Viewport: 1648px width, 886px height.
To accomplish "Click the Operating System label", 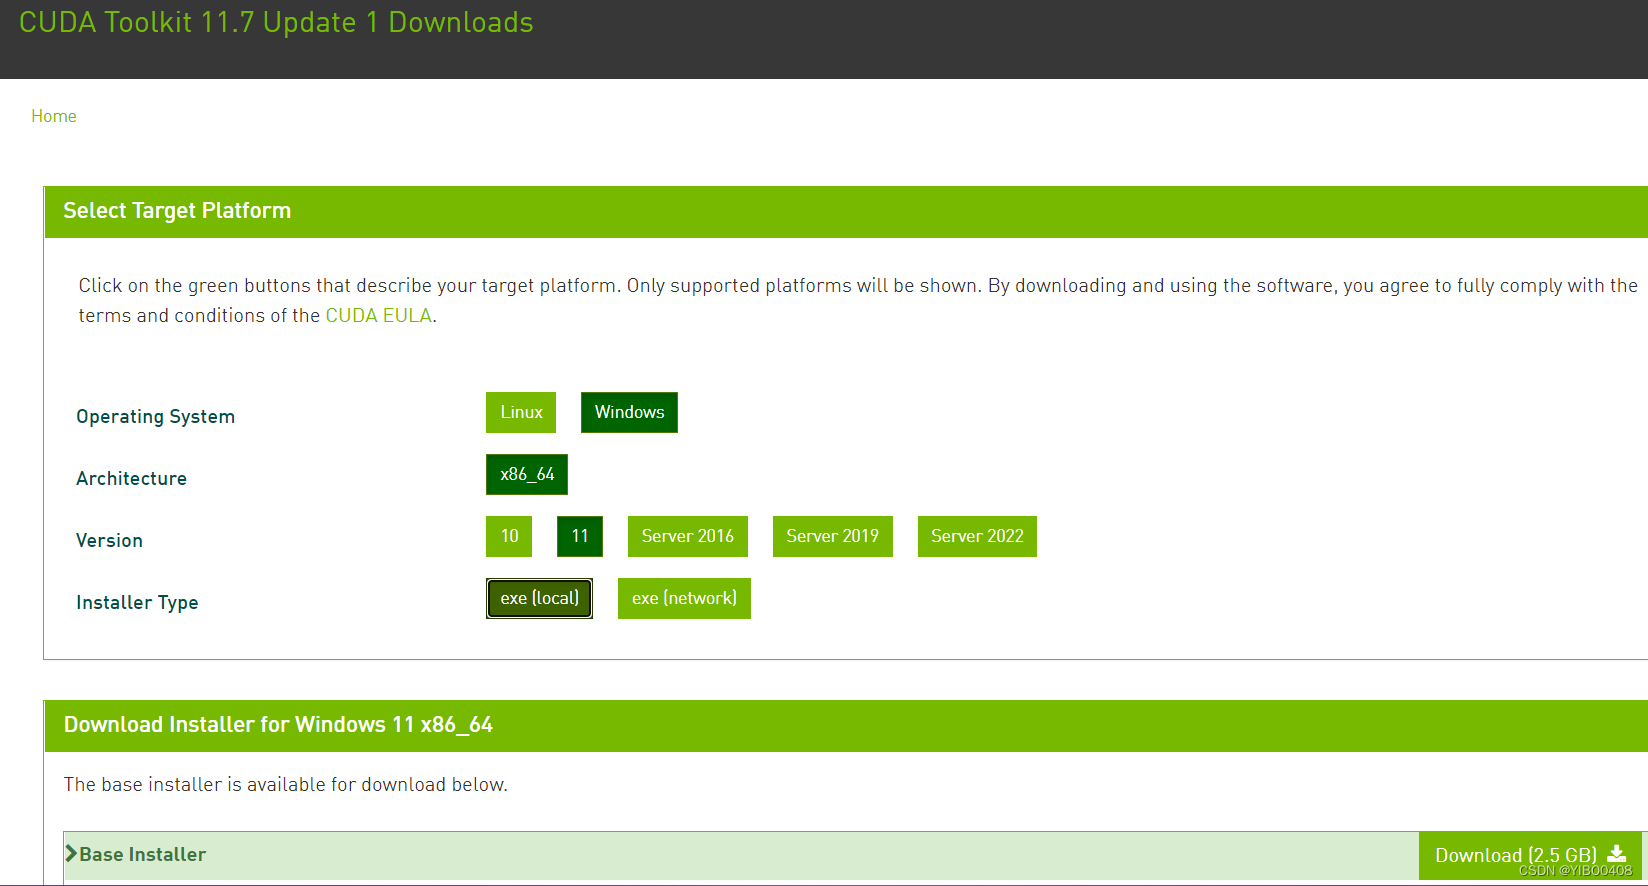I will pos(156,417).
